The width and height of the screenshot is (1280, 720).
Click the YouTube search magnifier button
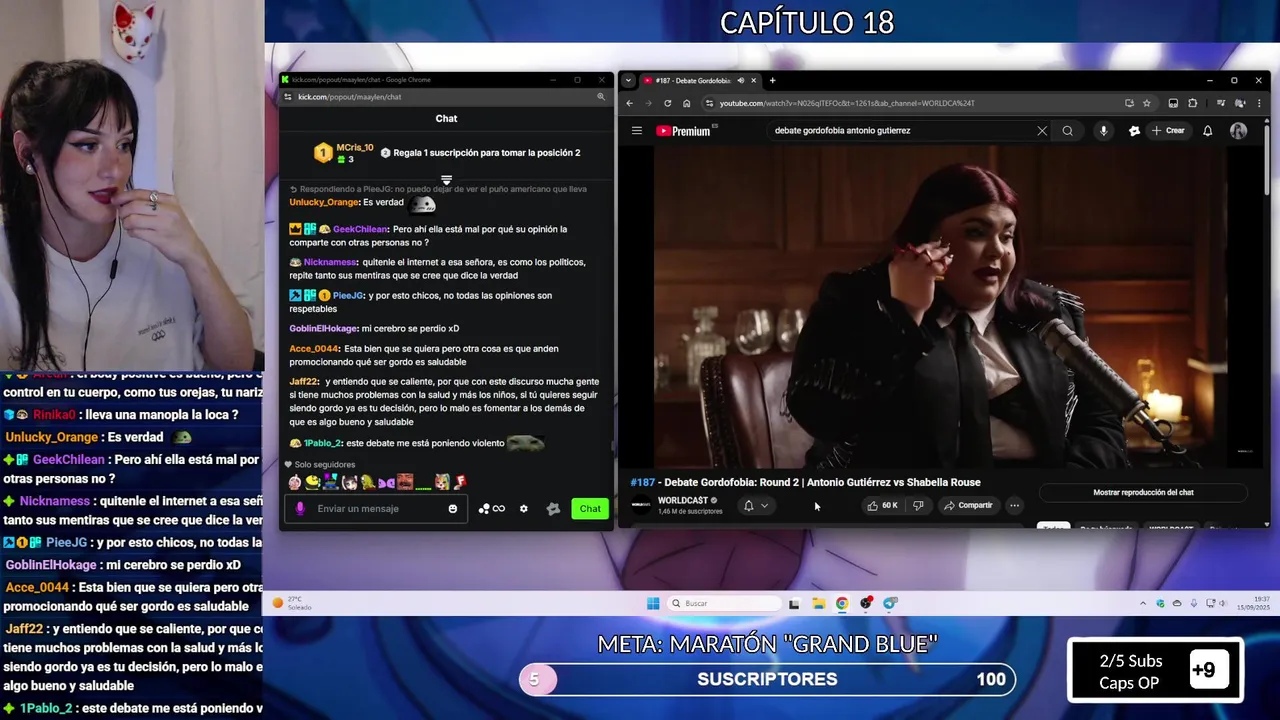click(x=1067, y=131)
